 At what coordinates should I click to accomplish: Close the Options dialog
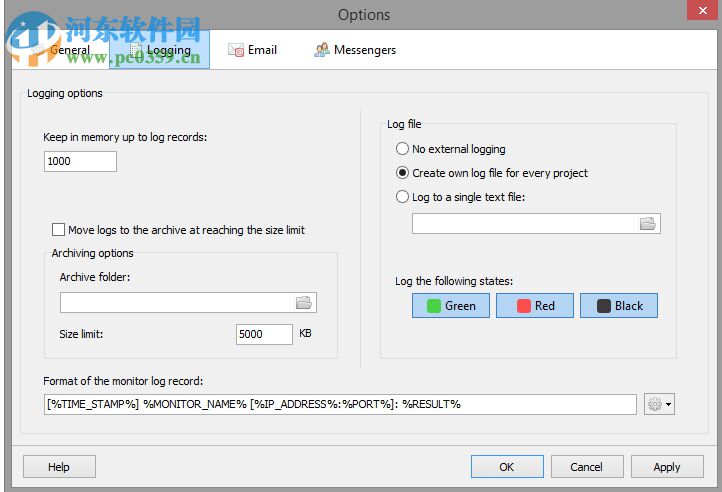coord(702,10)
